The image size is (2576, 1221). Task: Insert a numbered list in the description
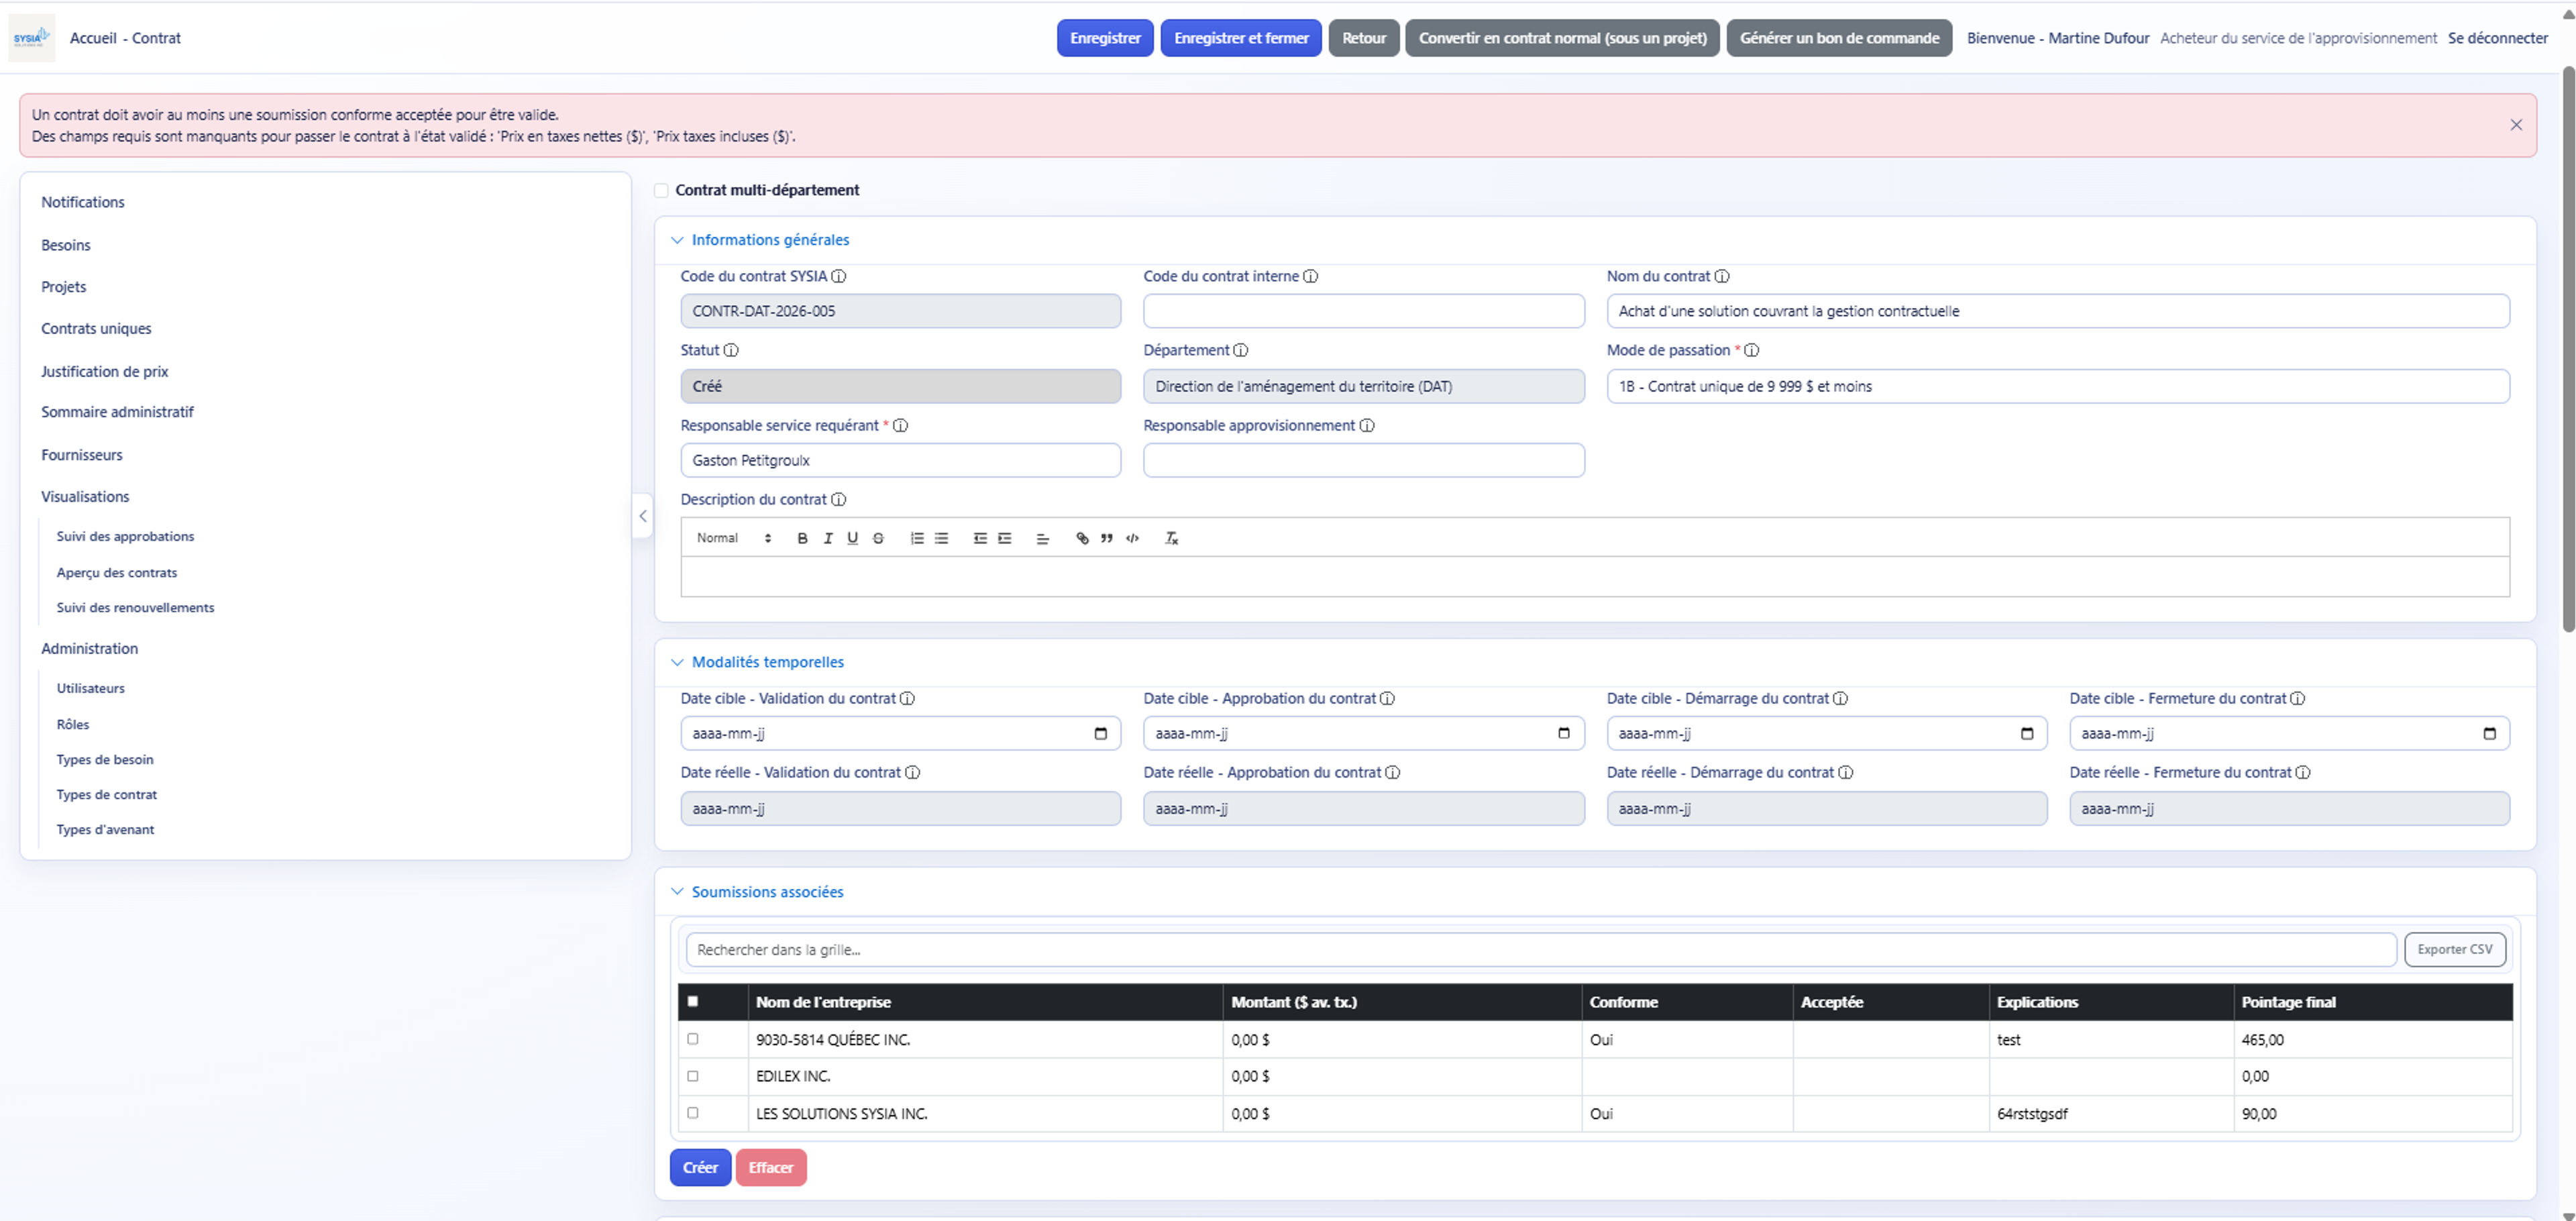pyautogui.click(x=917, y=538)
